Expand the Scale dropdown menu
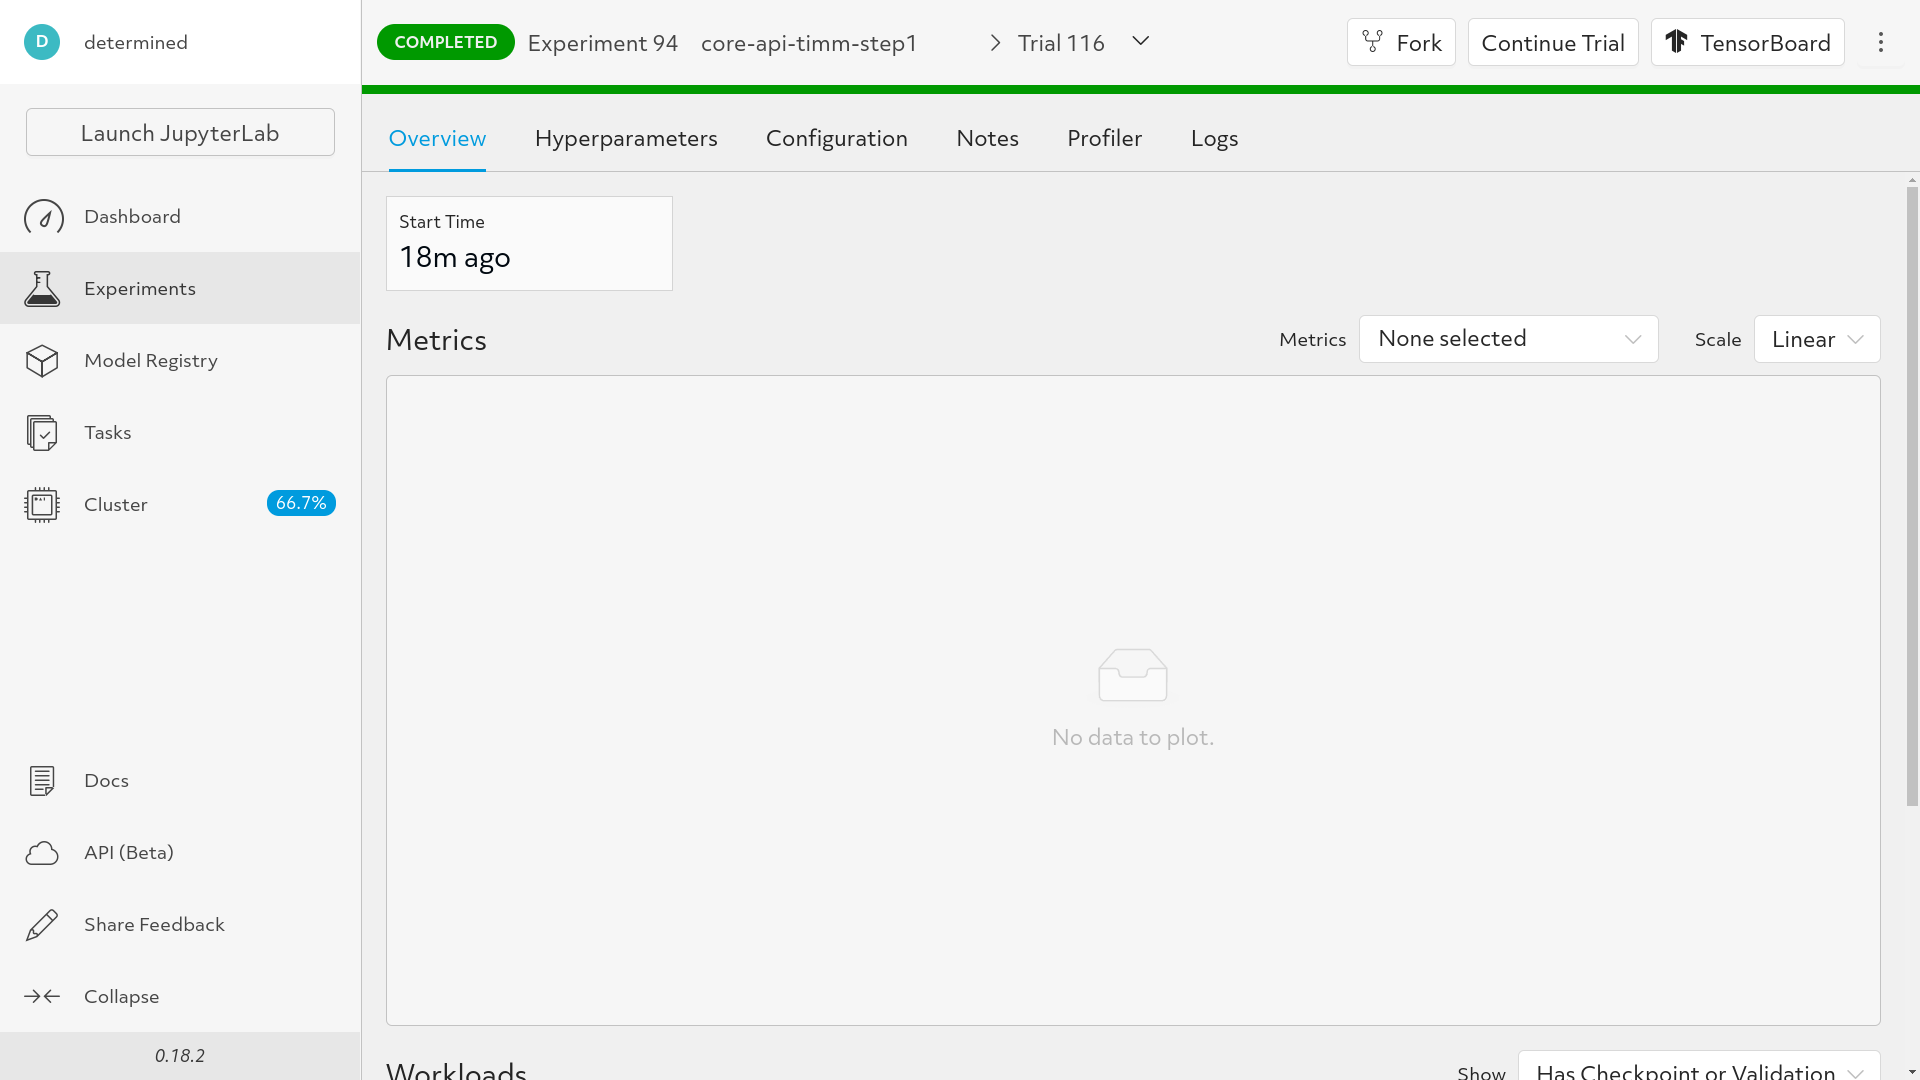1920x1080 pixels. point(1817,339)
